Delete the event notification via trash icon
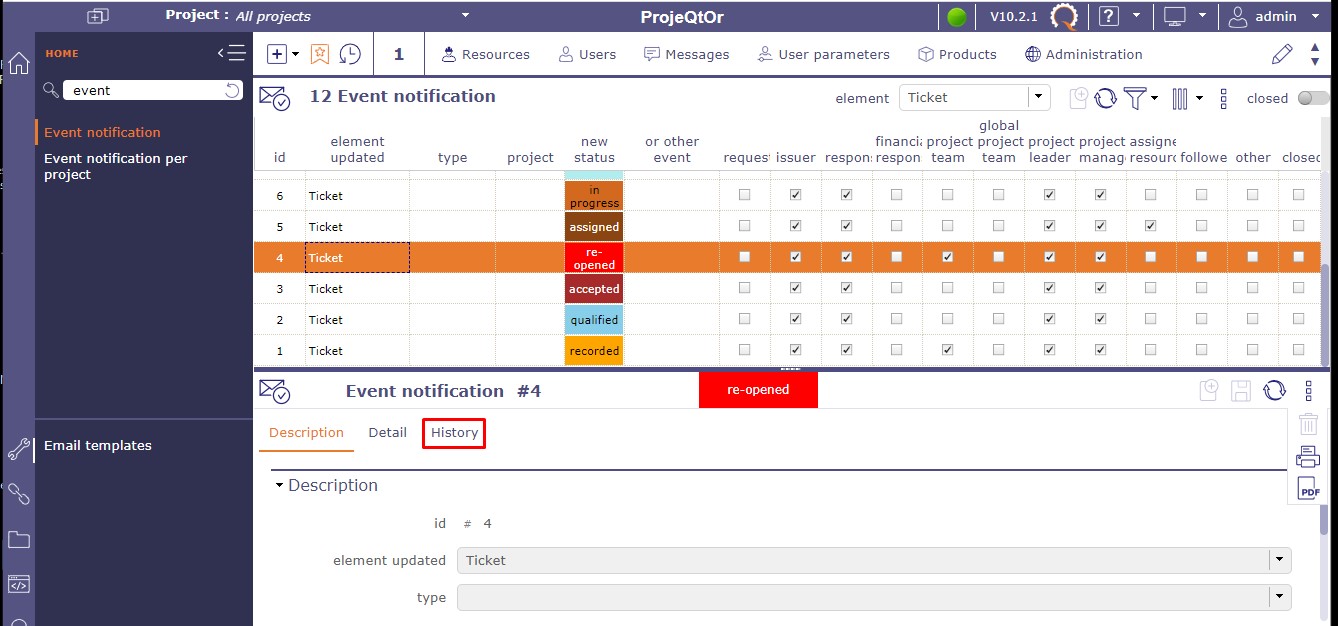This screenshot has height=626, width=1338. click(1308, 424)
